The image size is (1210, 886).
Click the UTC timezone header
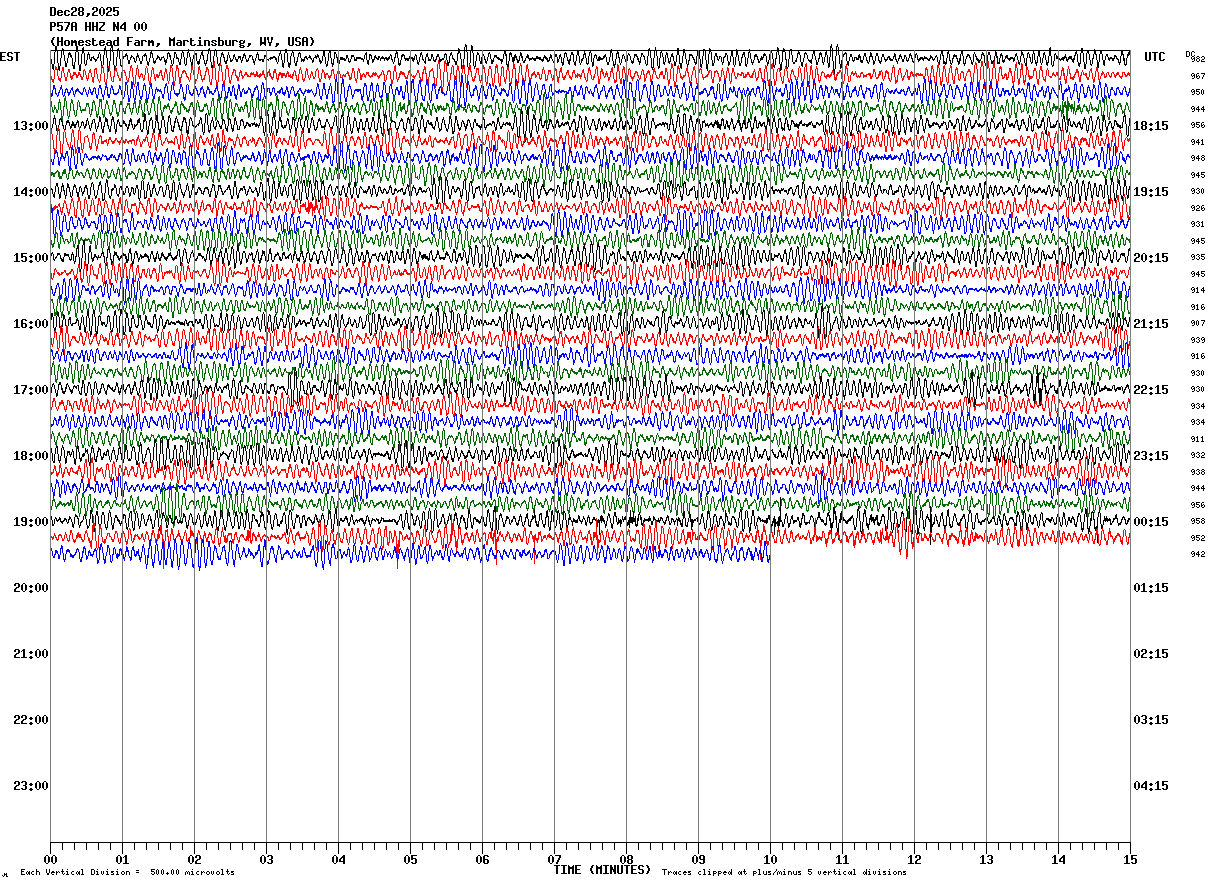pos(1155,57)
